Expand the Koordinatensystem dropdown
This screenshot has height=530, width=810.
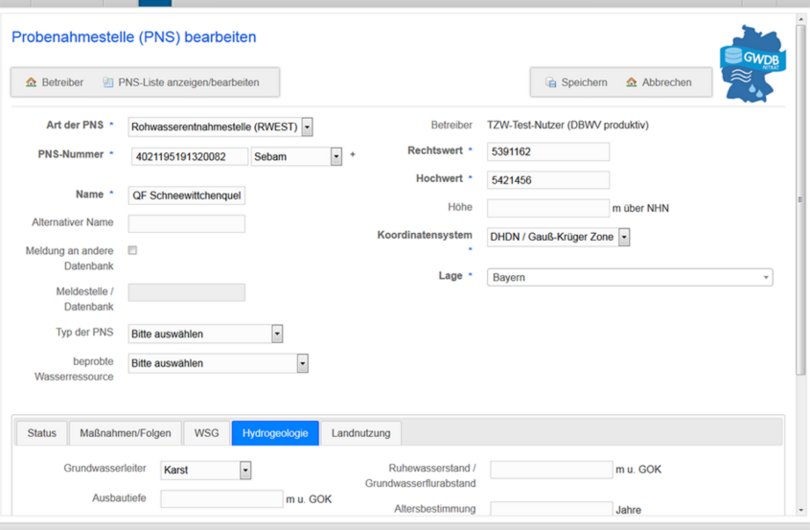click(624, 237)
